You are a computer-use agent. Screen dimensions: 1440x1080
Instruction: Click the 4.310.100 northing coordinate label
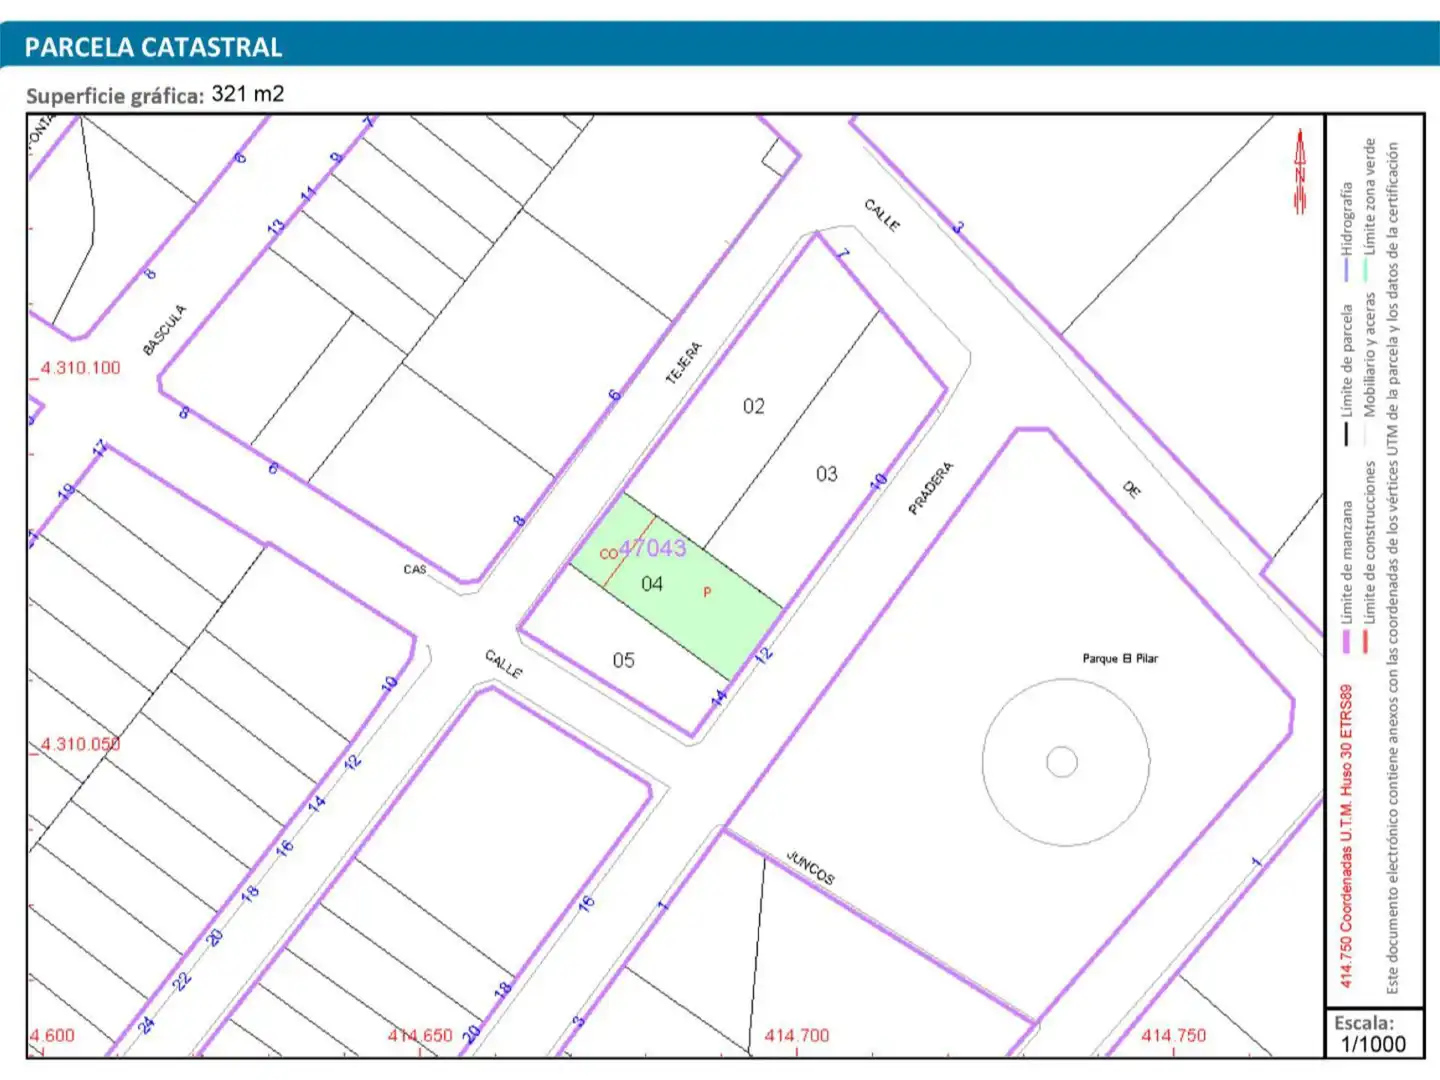(x=80, y=368)
